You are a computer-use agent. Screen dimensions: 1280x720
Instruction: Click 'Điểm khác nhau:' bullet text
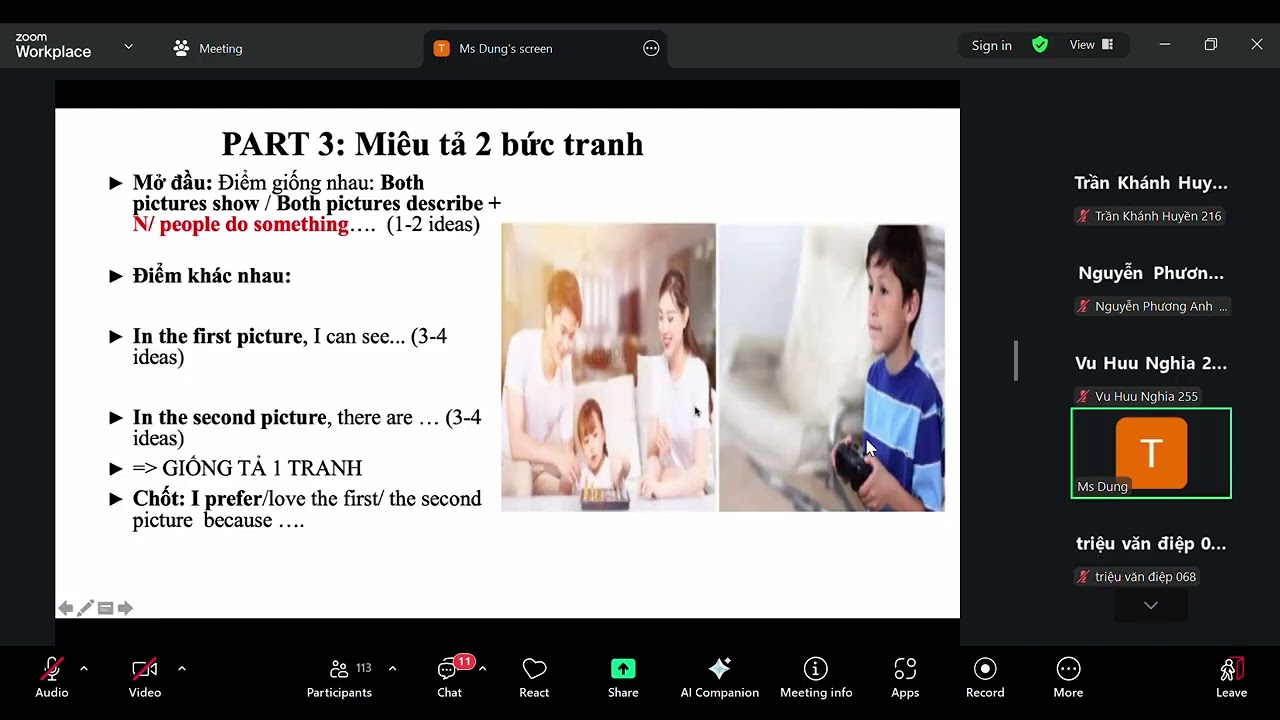212,276
